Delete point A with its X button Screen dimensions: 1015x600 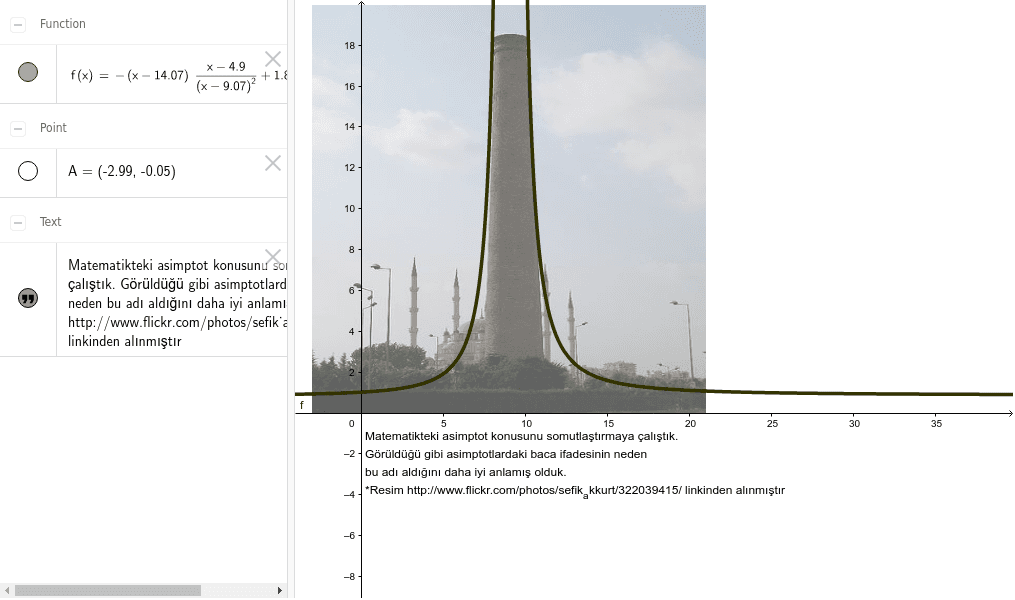click(273, 163)
